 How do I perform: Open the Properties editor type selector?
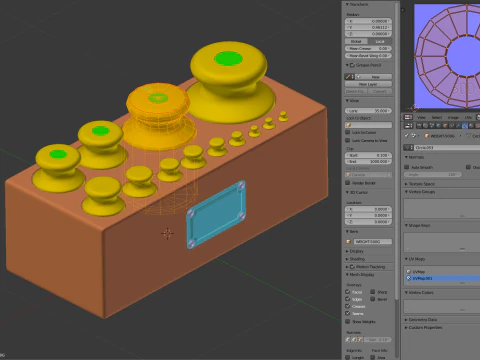(x=408, y=126)
